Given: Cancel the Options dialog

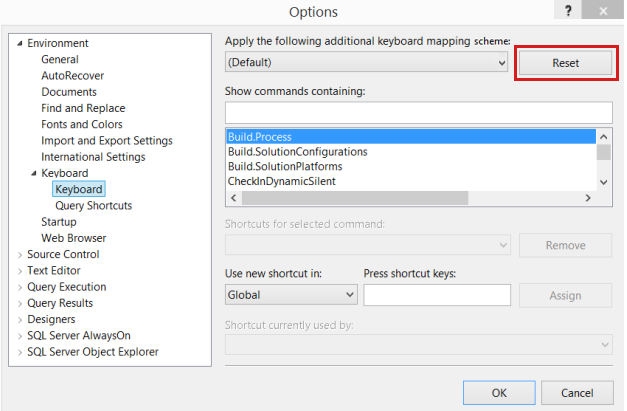Looking at the screenshot, I should pyautogui.click(x=577, y=393).
